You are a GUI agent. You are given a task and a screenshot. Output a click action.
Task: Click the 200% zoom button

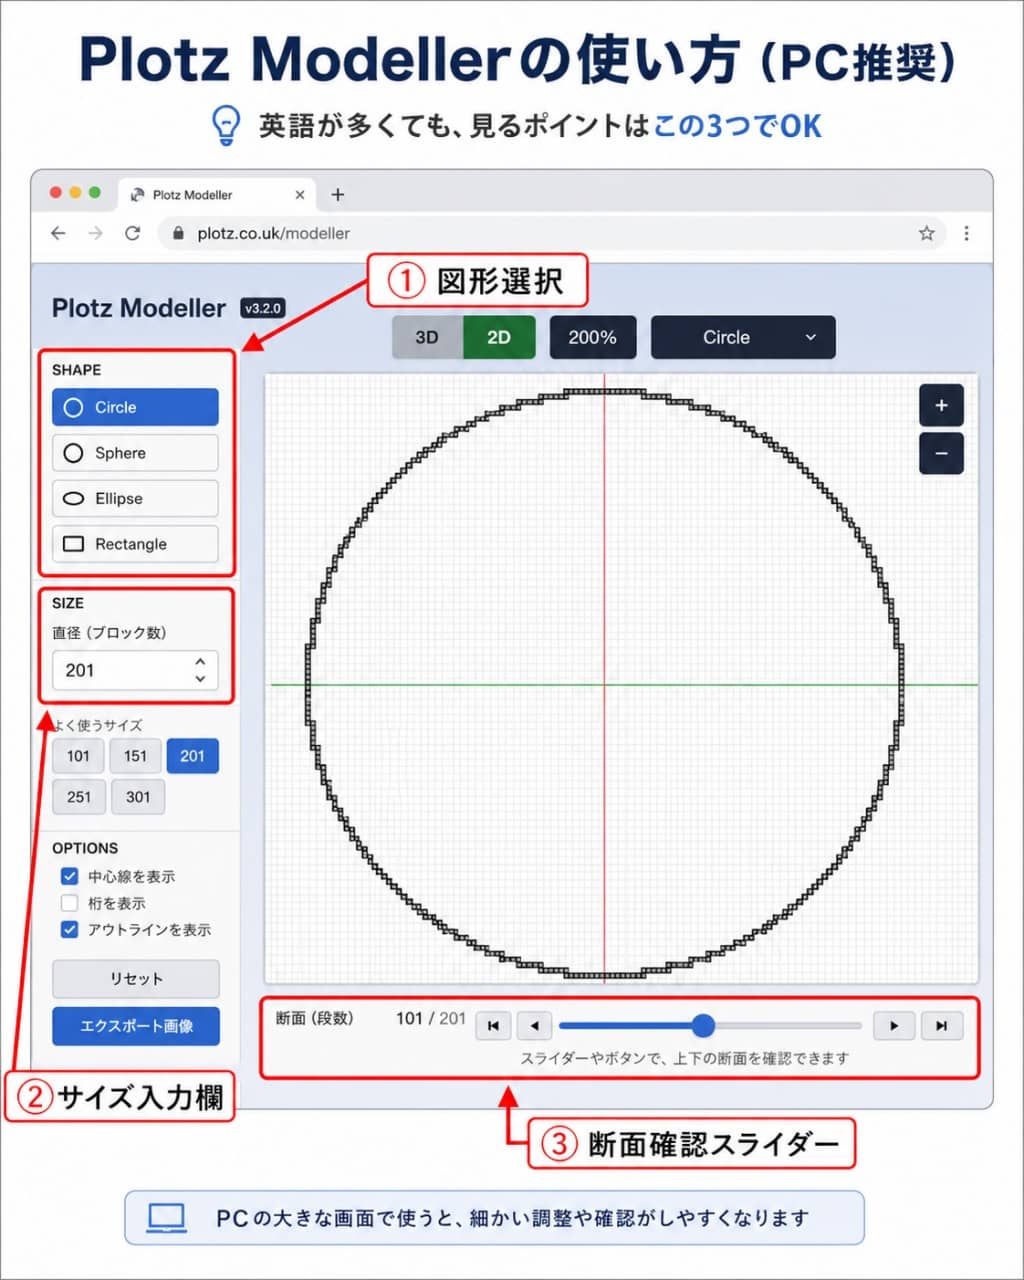click(x=593, y=337)
